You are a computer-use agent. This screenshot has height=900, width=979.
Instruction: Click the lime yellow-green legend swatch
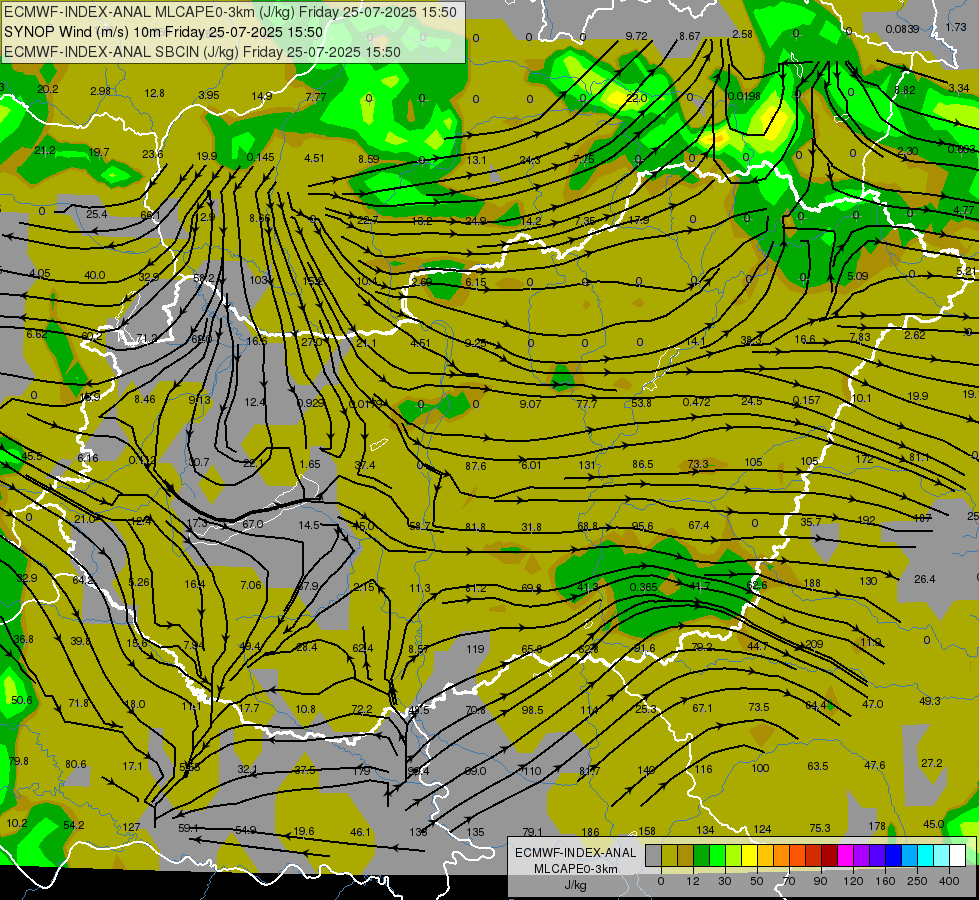click(x=734, y=855)
